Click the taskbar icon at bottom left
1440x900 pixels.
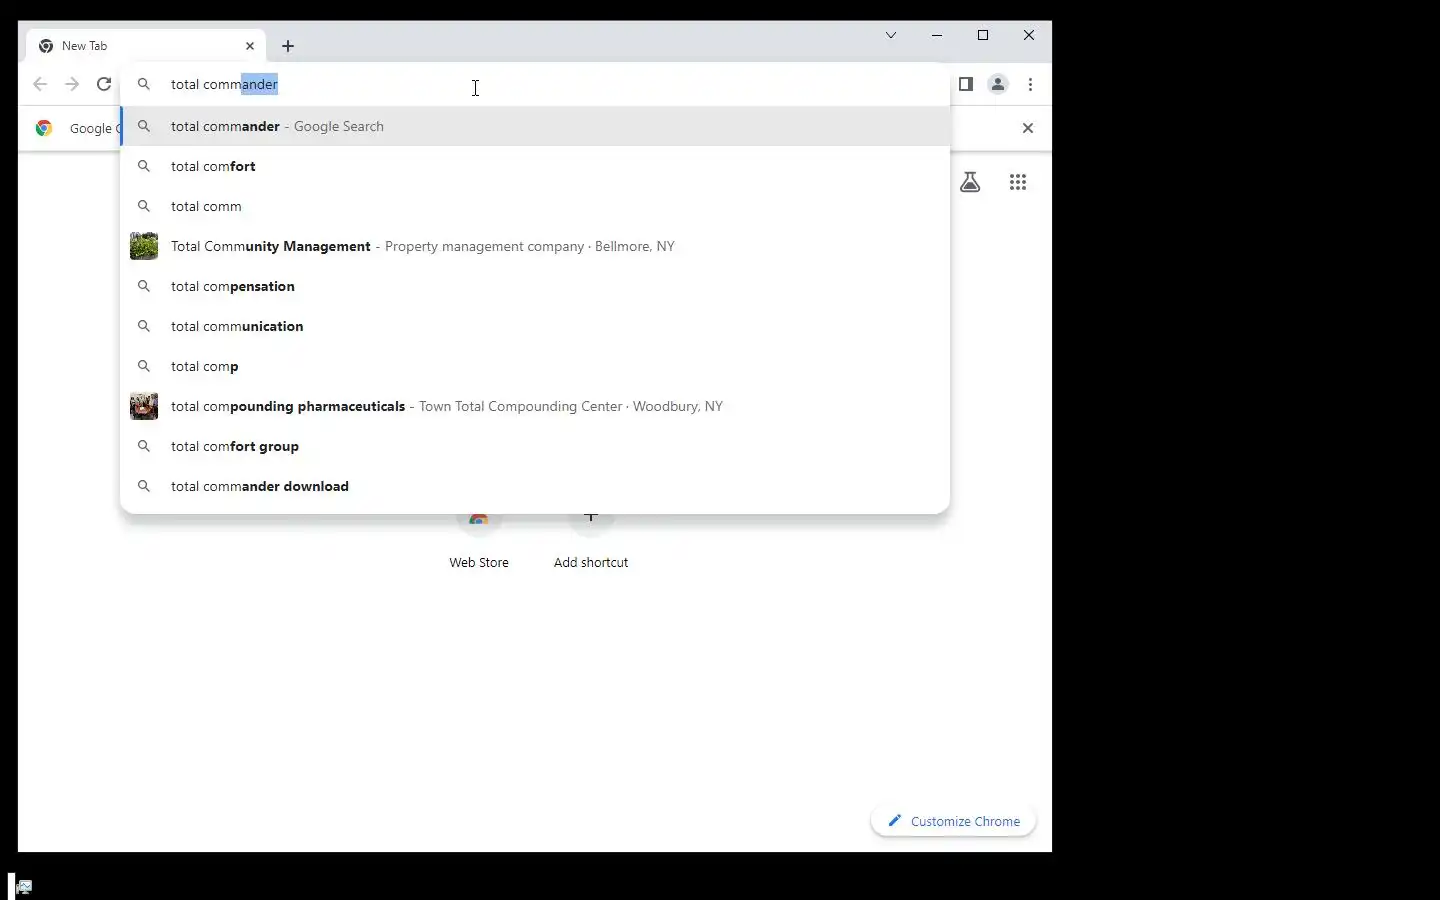click(x=24, y=886)
